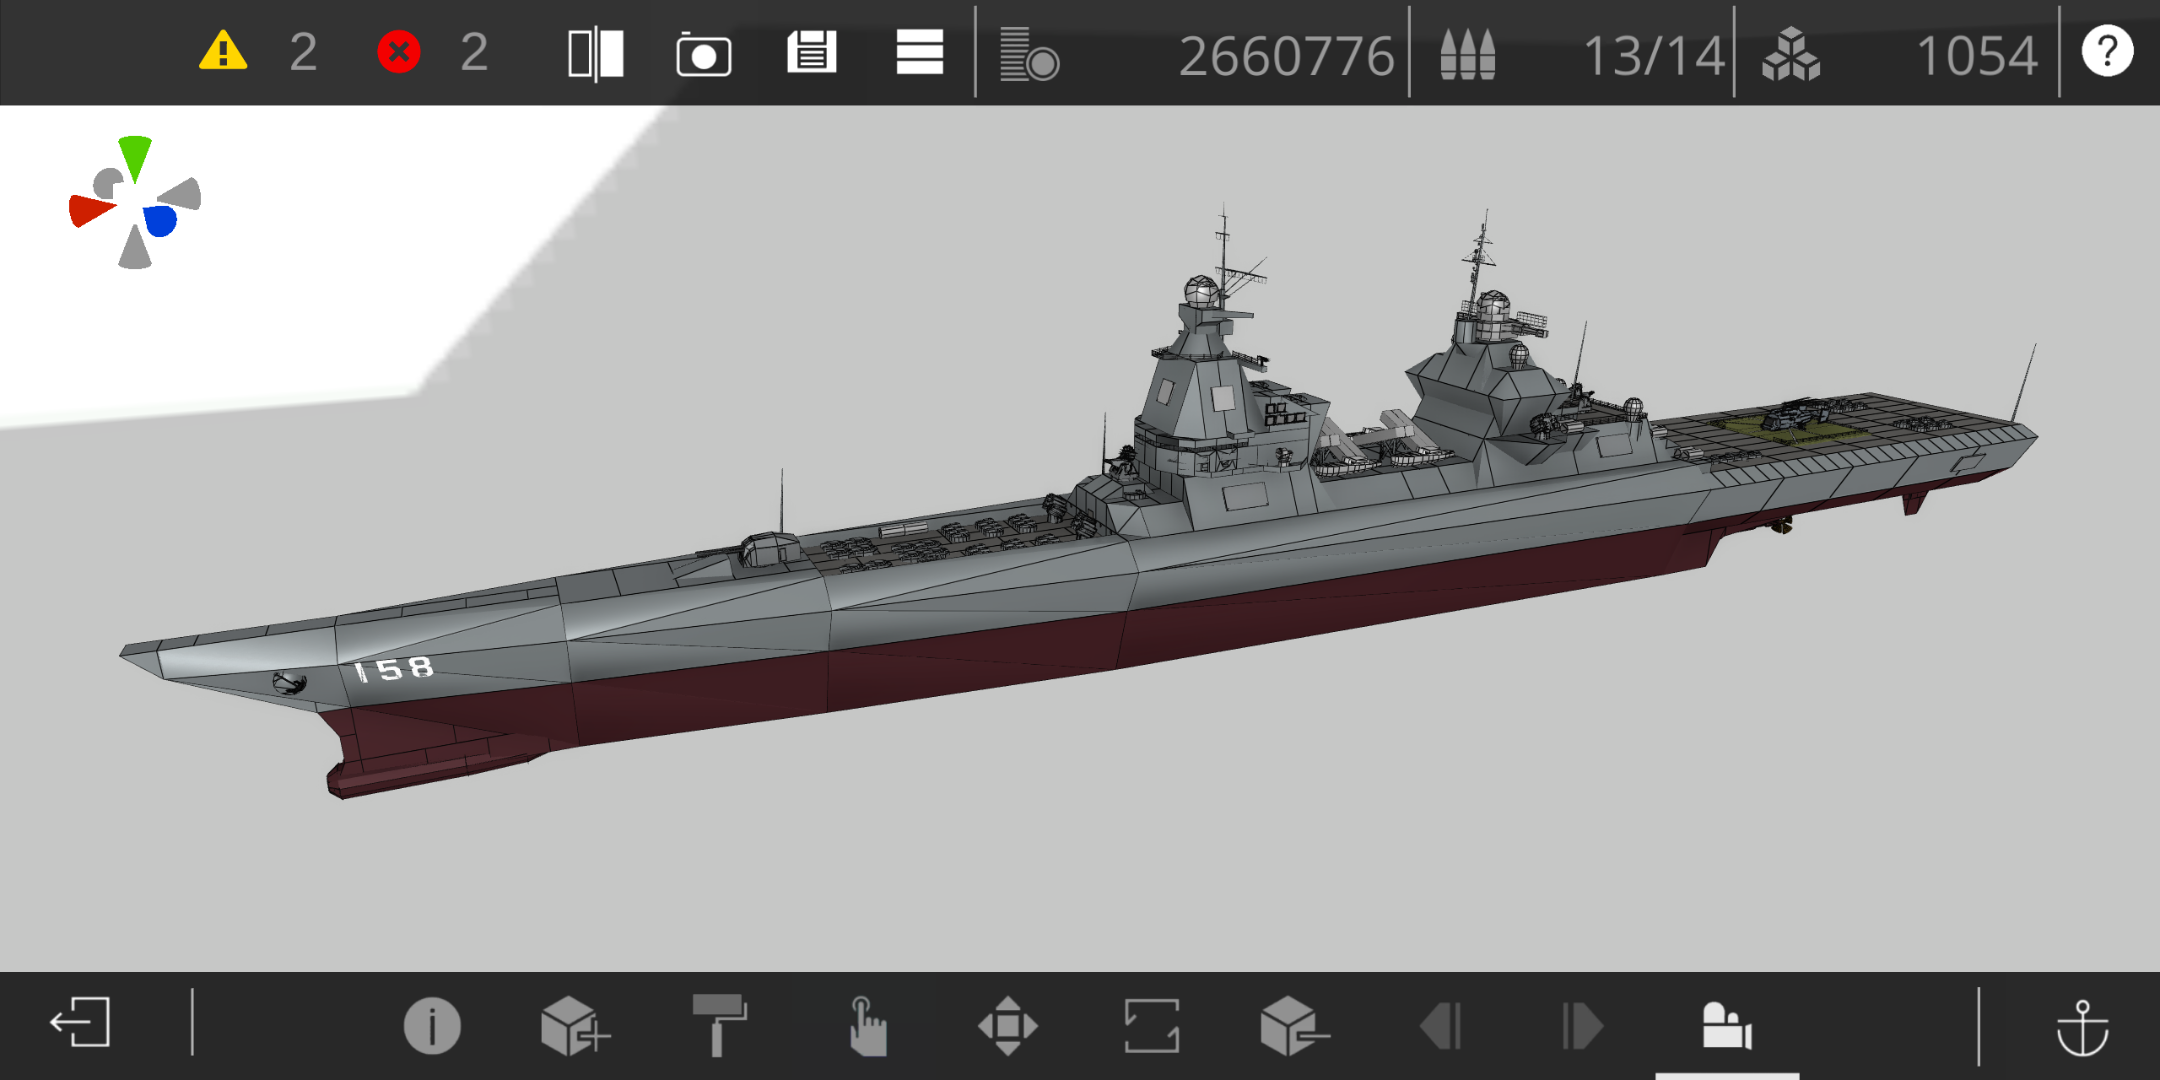Take a screenshot with camera icon
This screenshot has height=1080, width=2160.
tap(704, 54)
